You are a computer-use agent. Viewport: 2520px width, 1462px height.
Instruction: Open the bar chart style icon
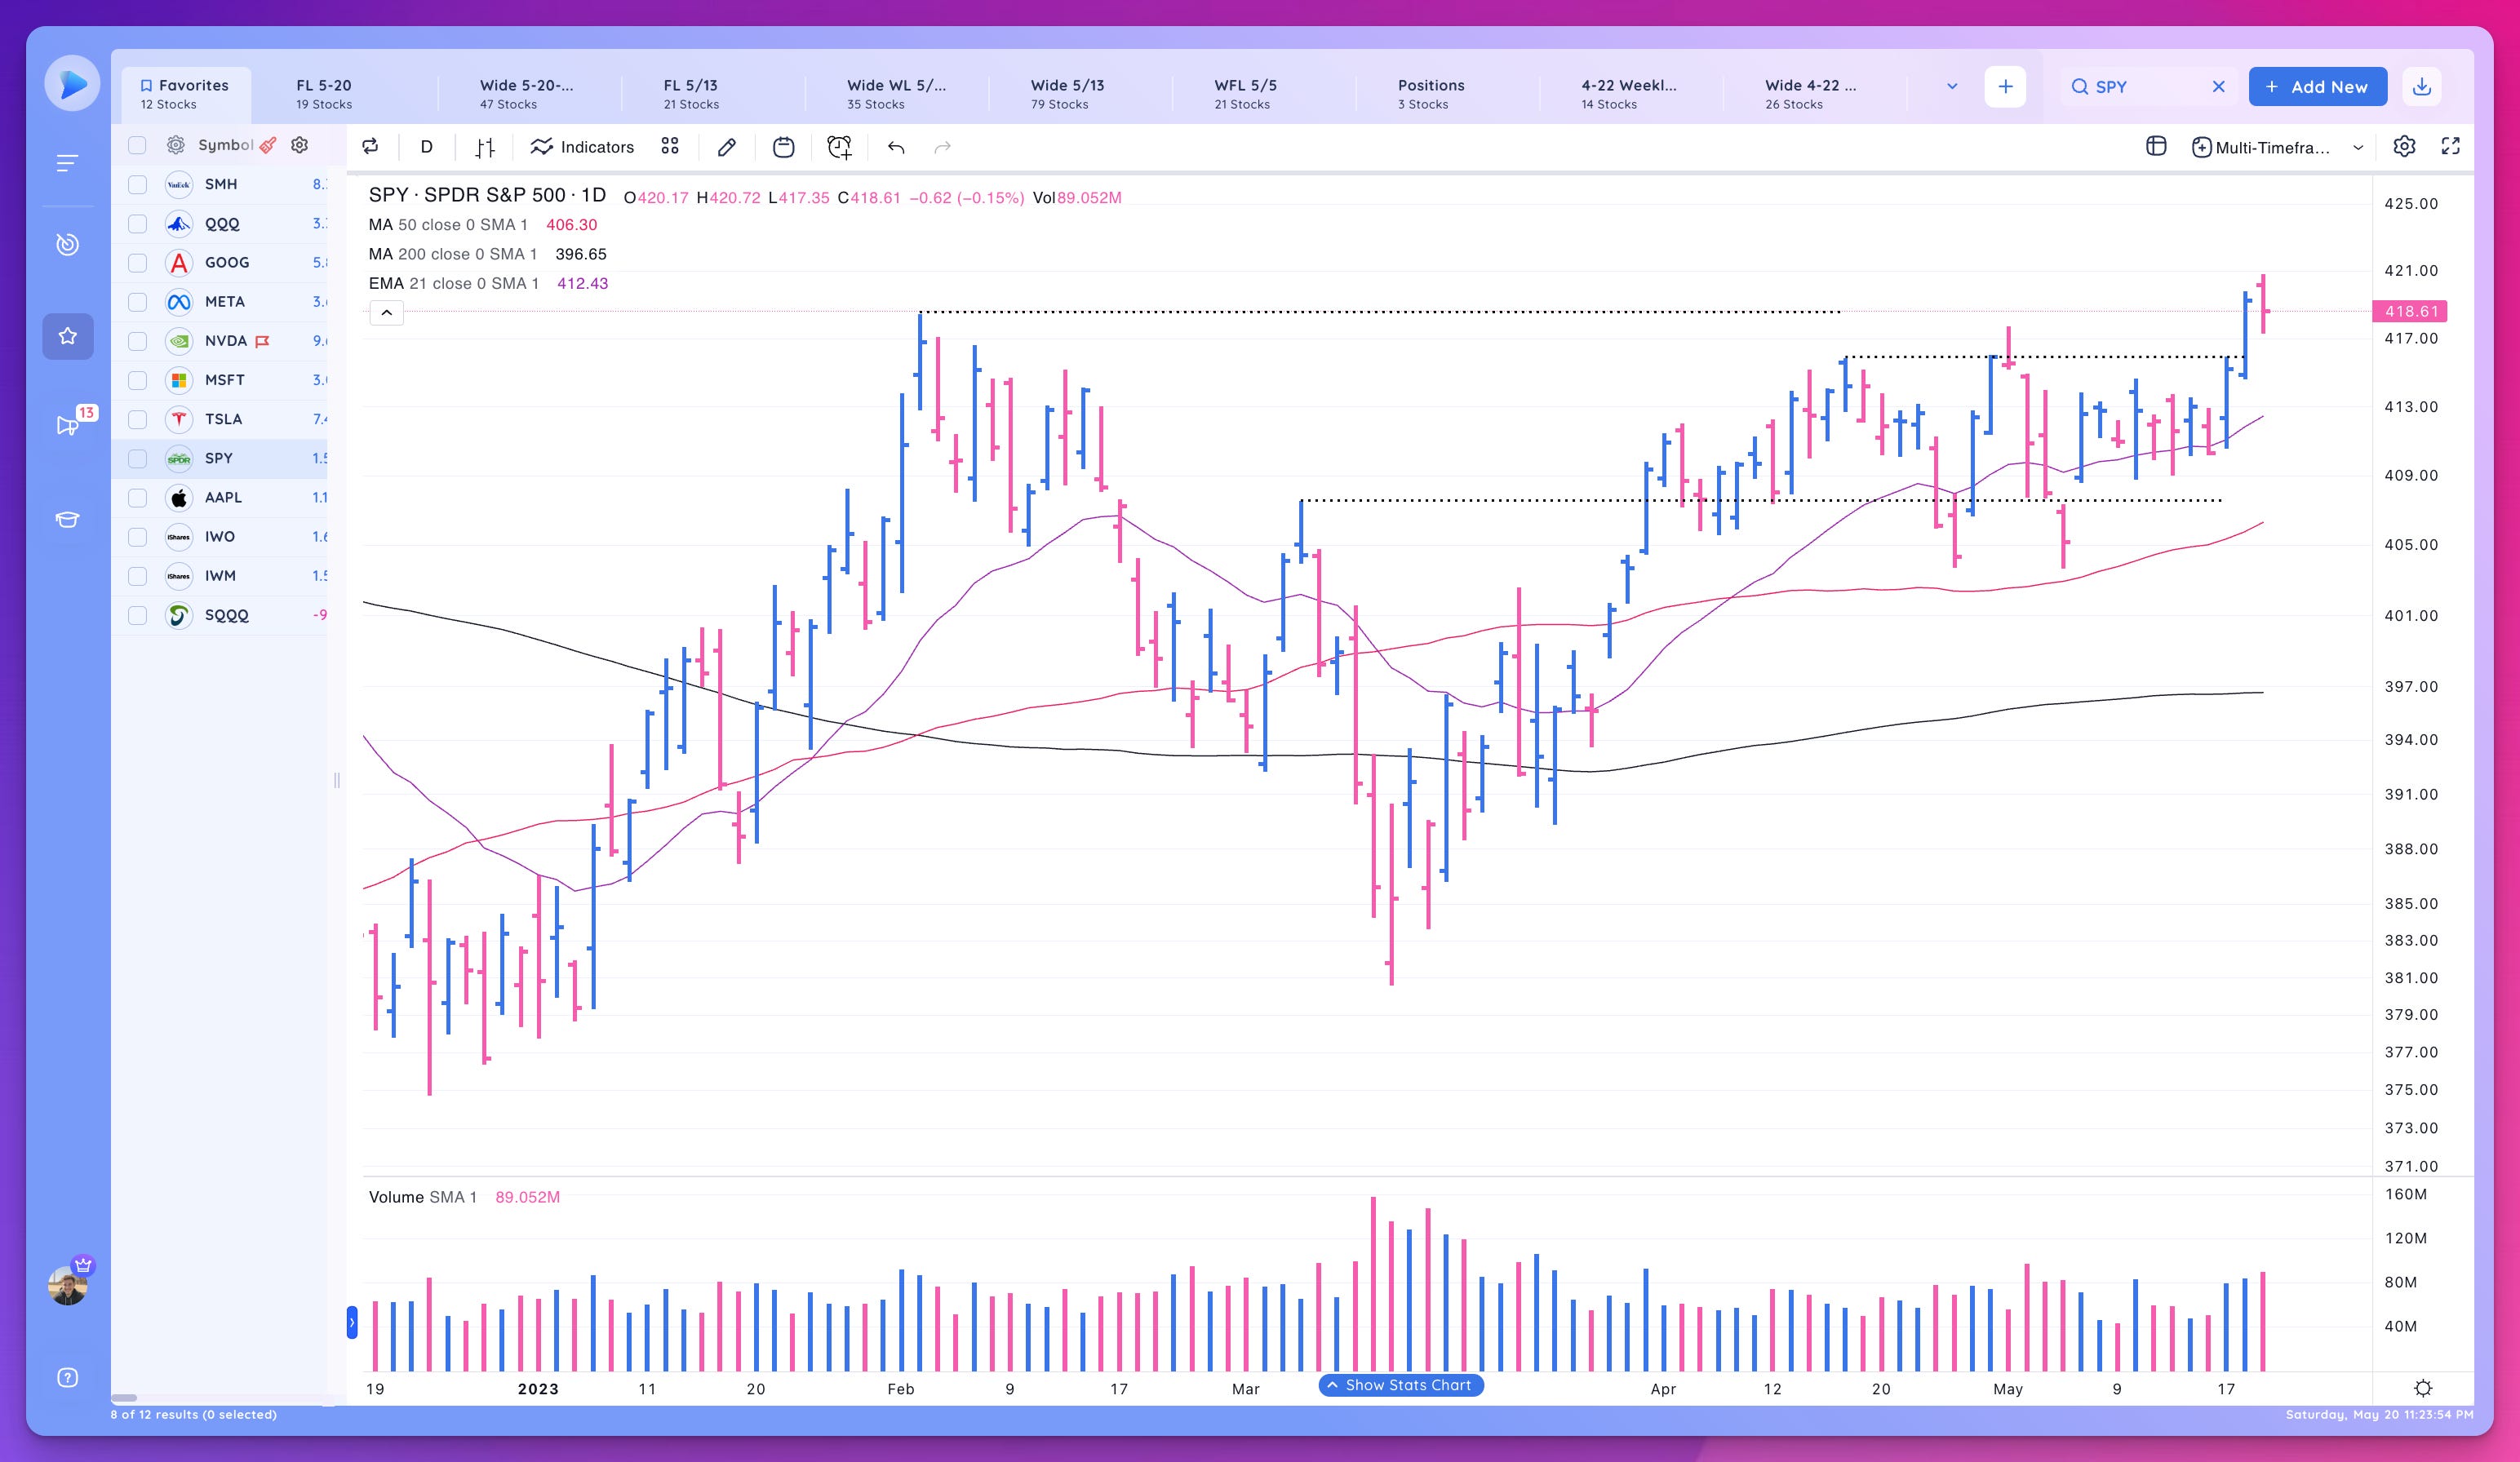pyautogui.click(x=485, y=147)
